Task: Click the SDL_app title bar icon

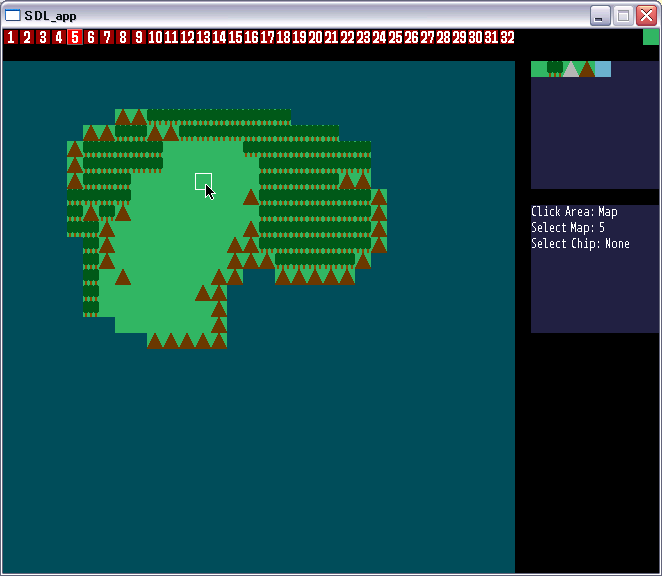Action: (13, 15)
